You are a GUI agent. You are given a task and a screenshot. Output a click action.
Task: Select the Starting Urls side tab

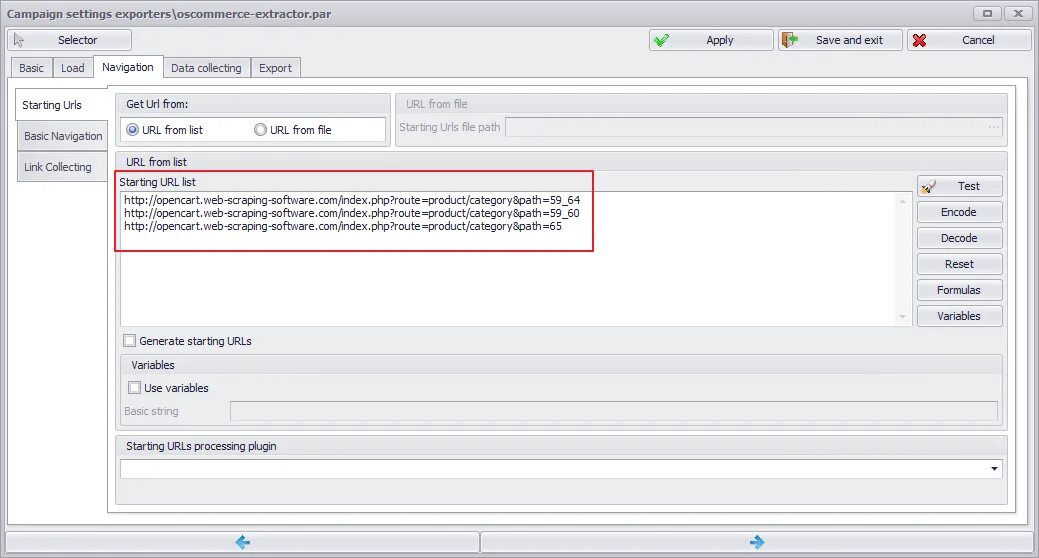[x=61, y=105]
